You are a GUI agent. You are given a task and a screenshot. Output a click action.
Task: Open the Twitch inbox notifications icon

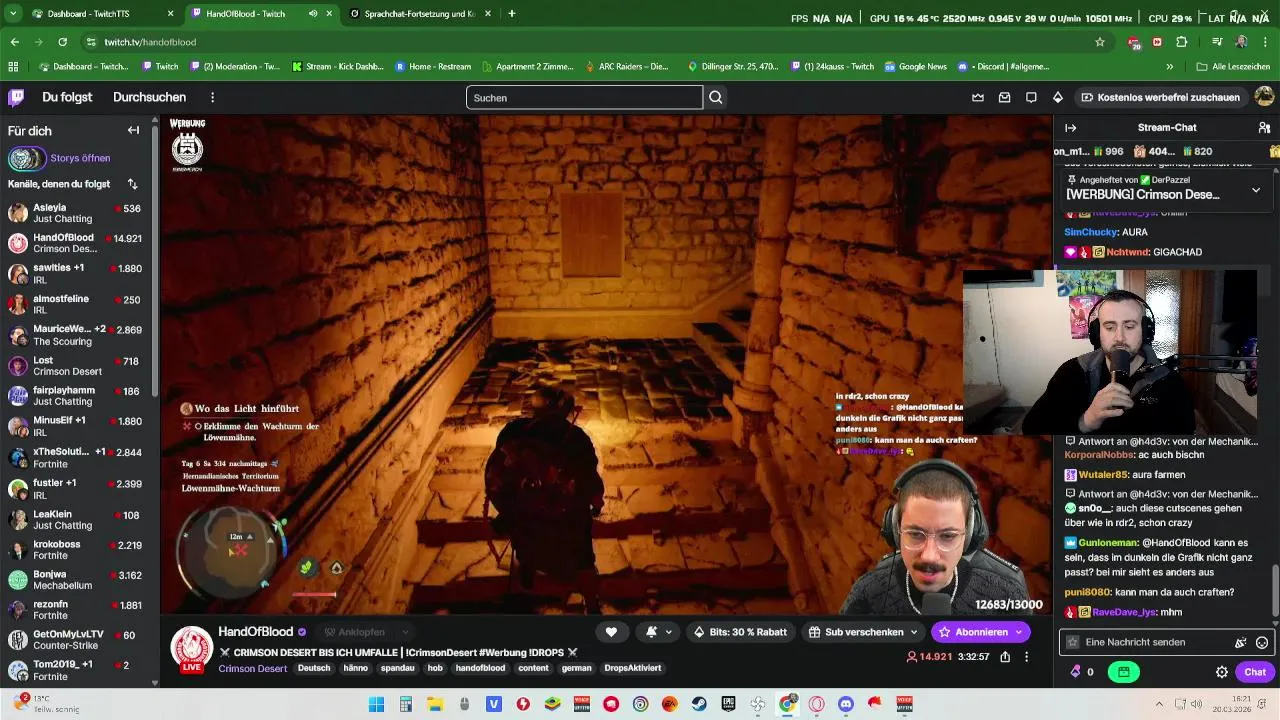tap(1004, 97)
